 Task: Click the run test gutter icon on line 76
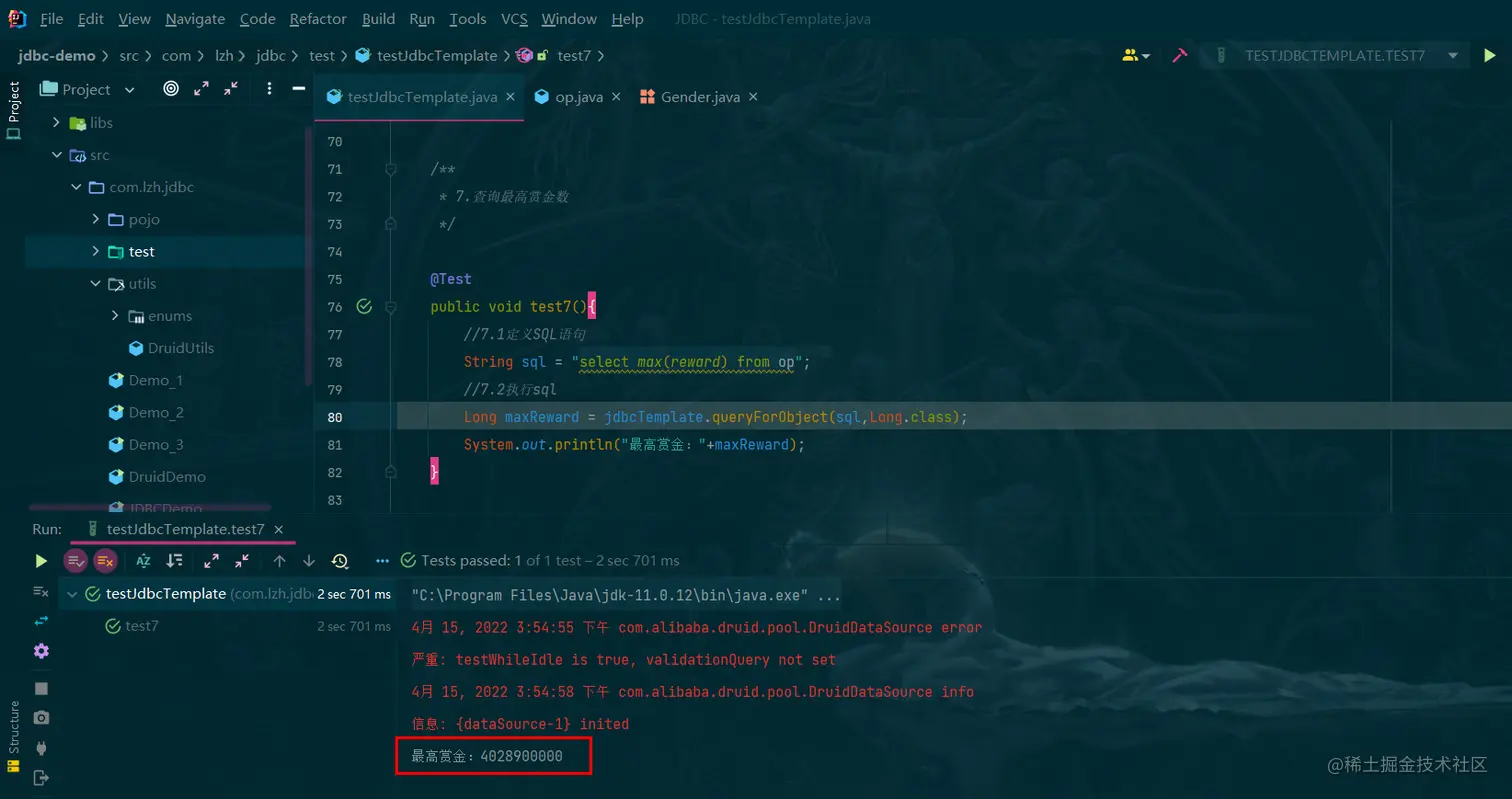pos(364,306)
